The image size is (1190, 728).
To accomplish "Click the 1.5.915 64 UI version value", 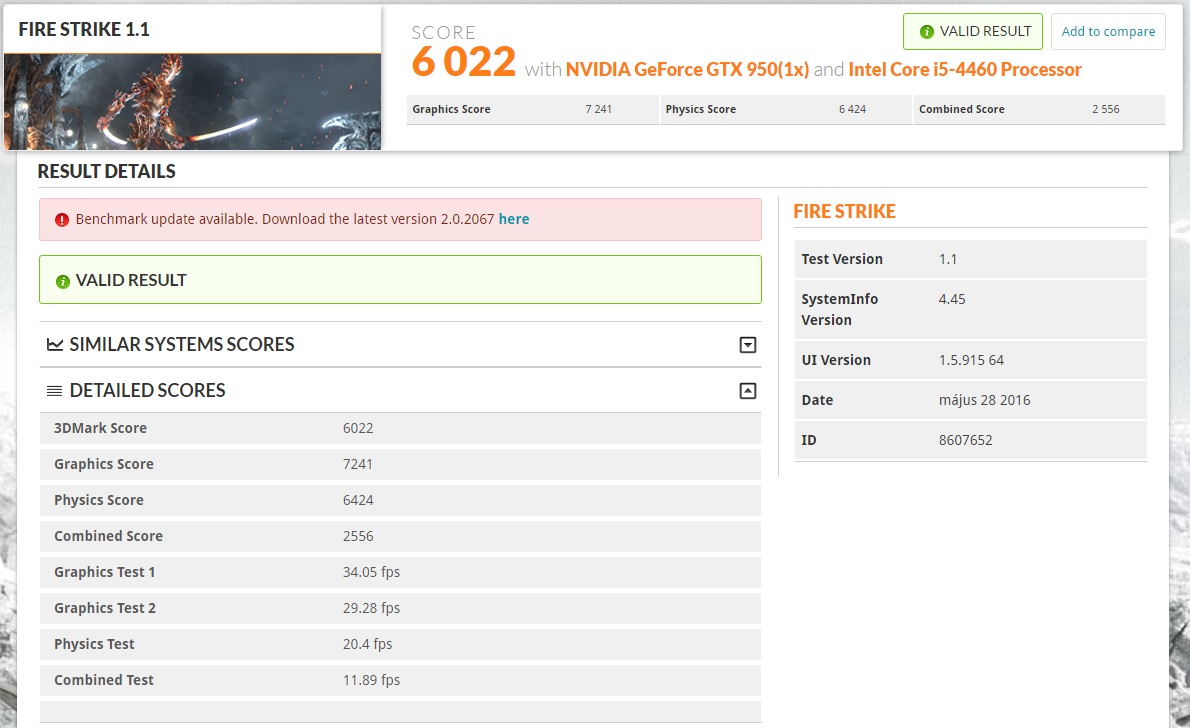I will tap(971, 360).
